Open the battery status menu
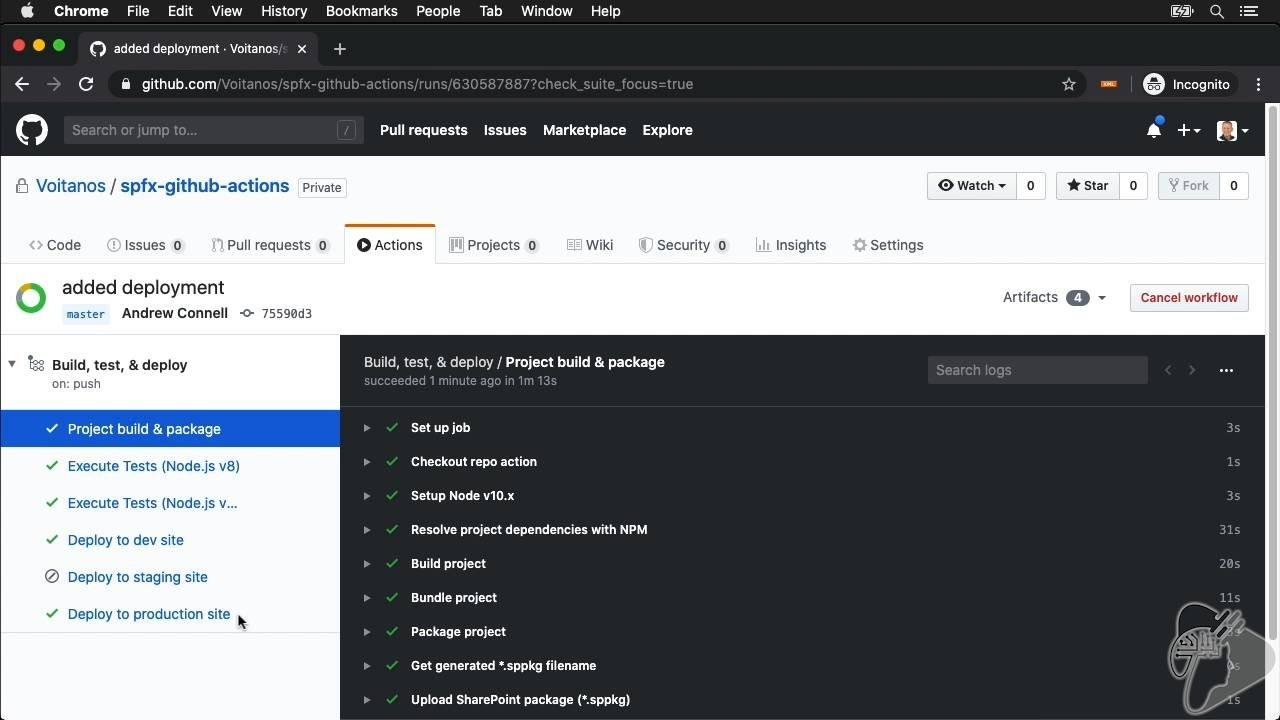The height and width of the screenshot is (720, 1280). [1182, 11]
